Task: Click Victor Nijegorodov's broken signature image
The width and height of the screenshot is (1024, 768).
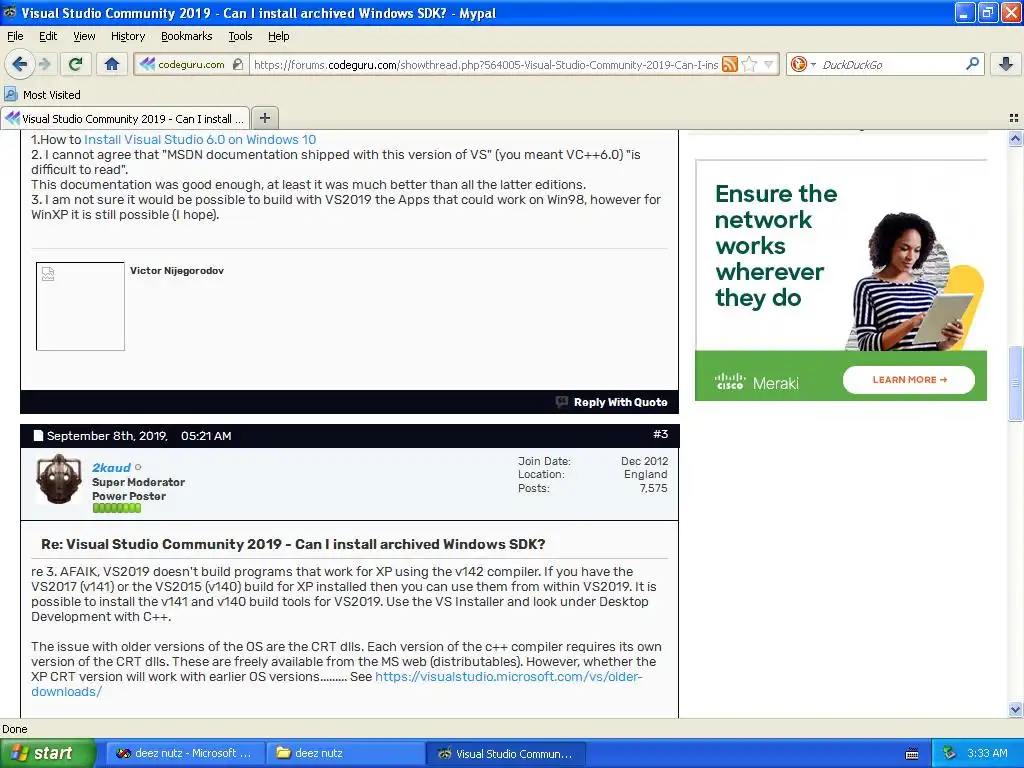Action: [x=80, y=306]
